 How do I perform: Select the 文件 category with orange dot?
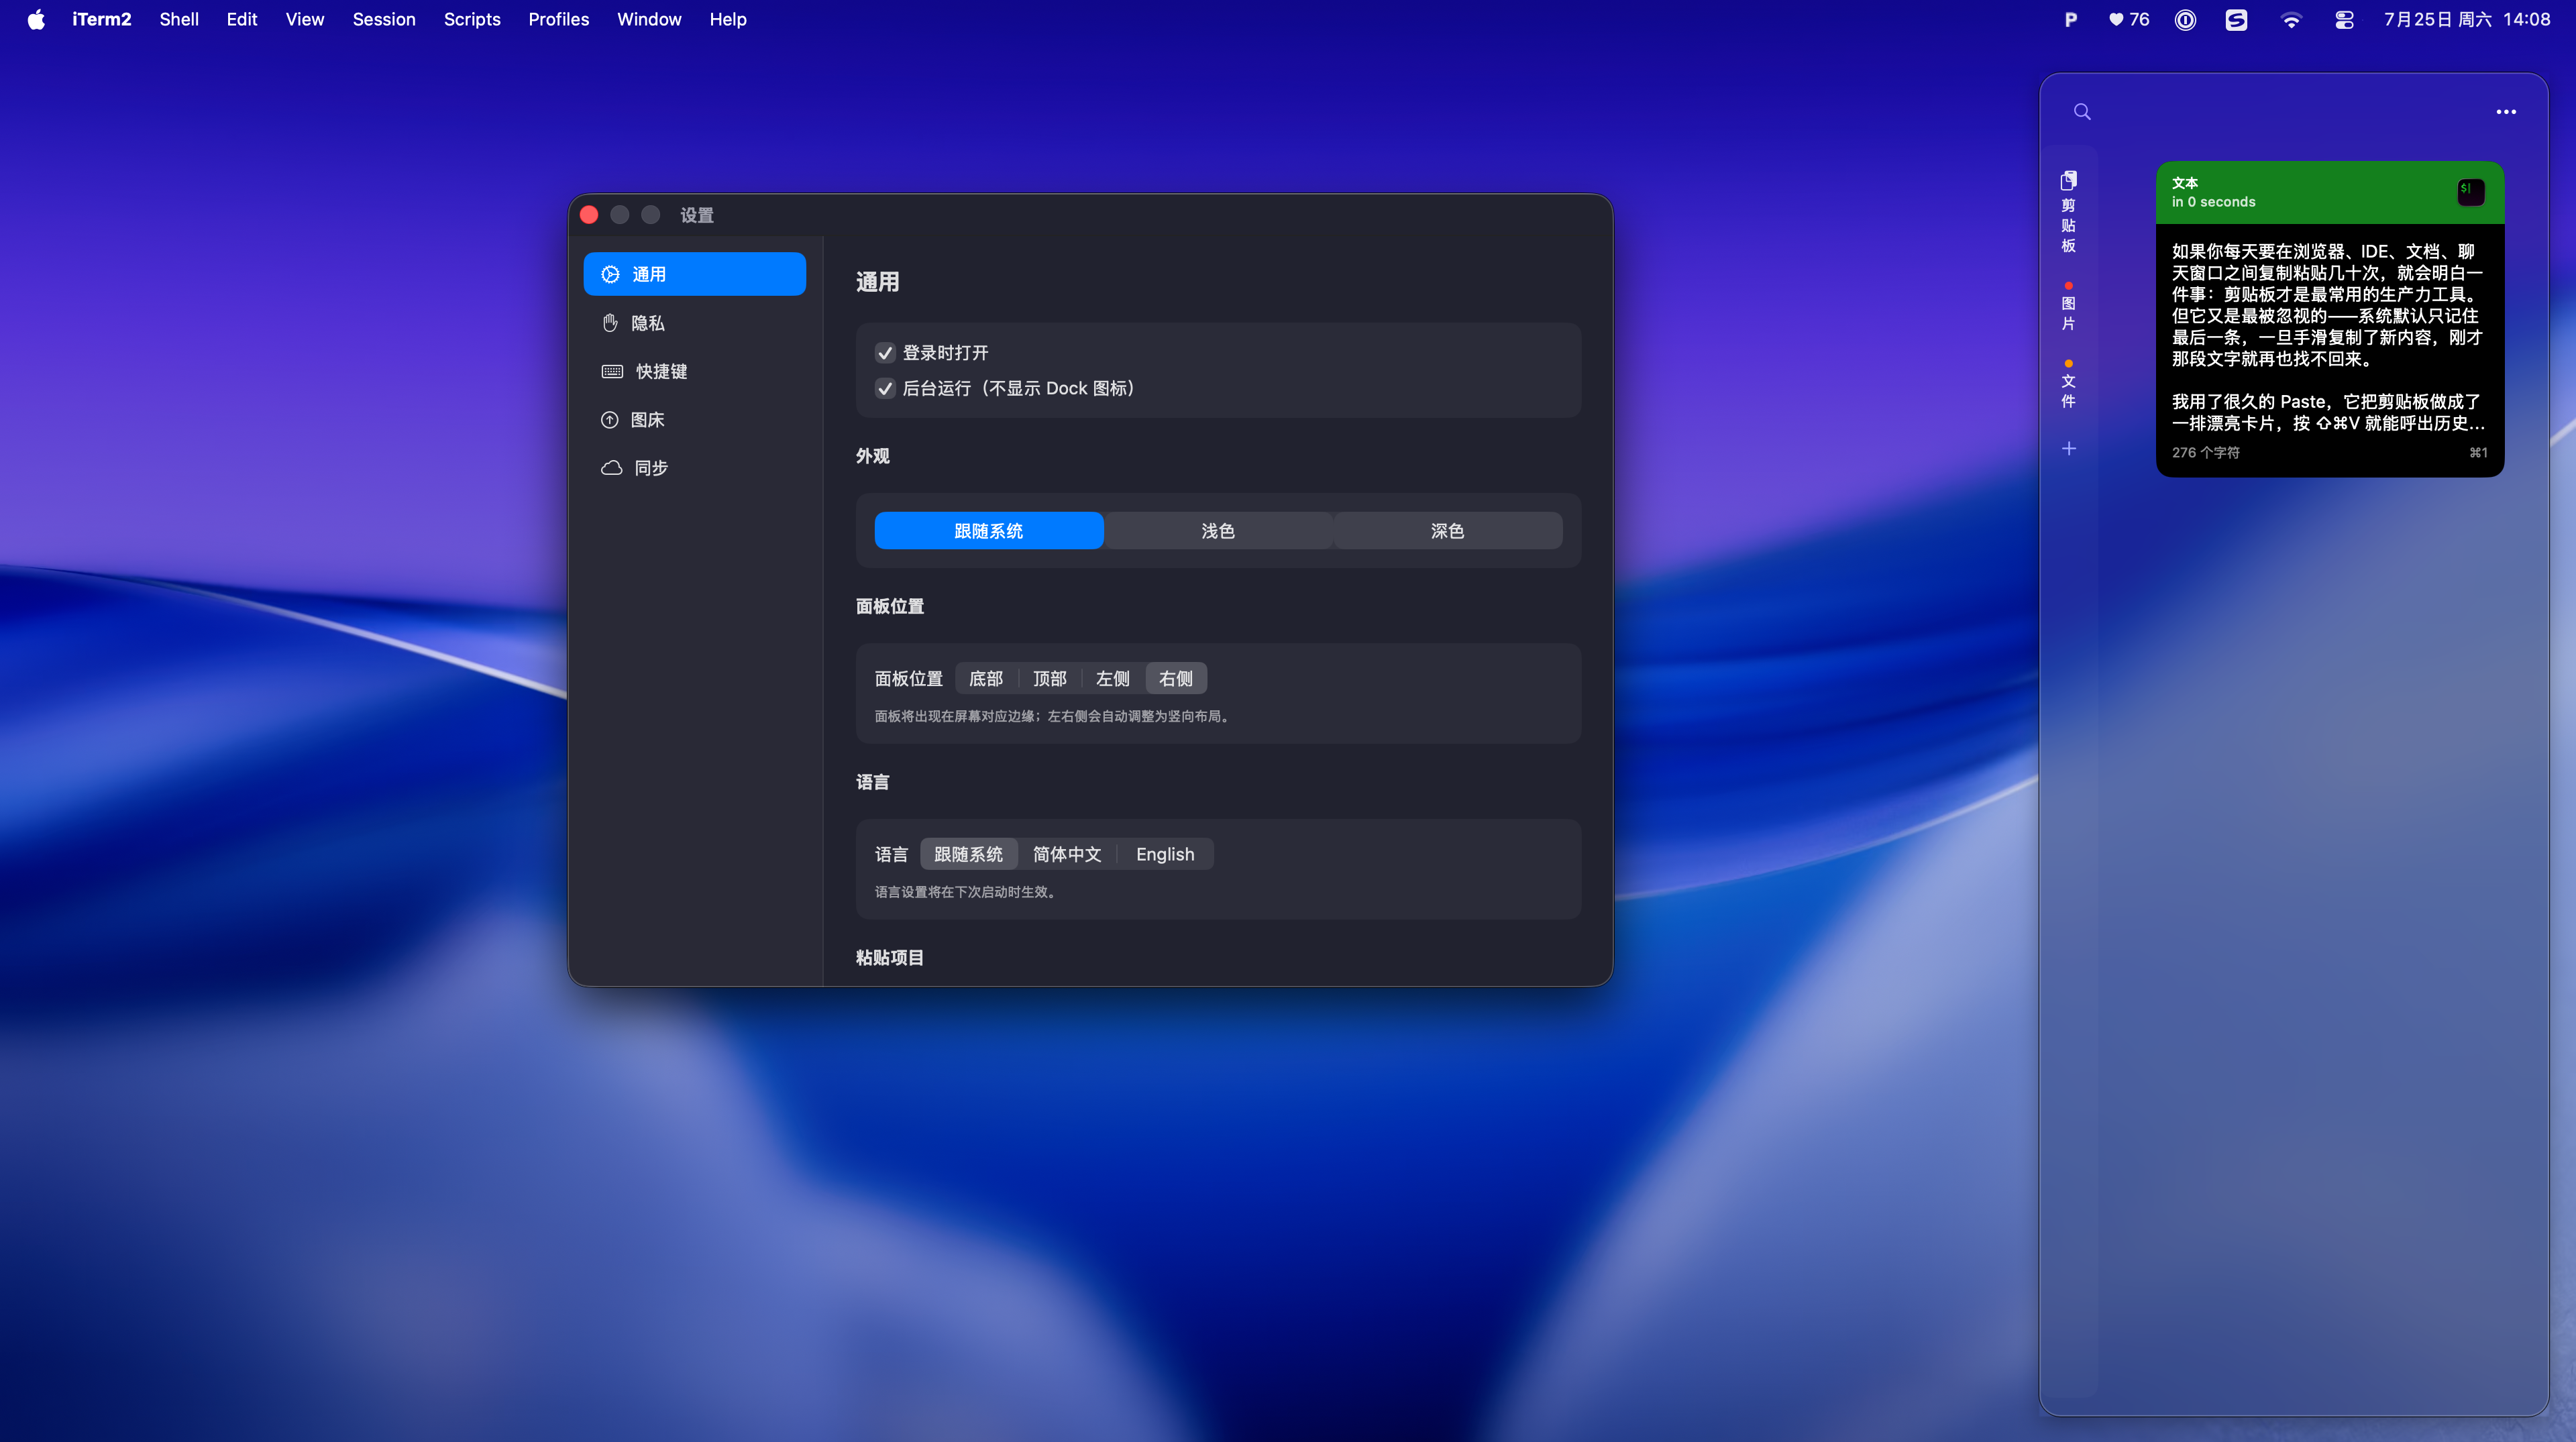(x=2068, y=385)
